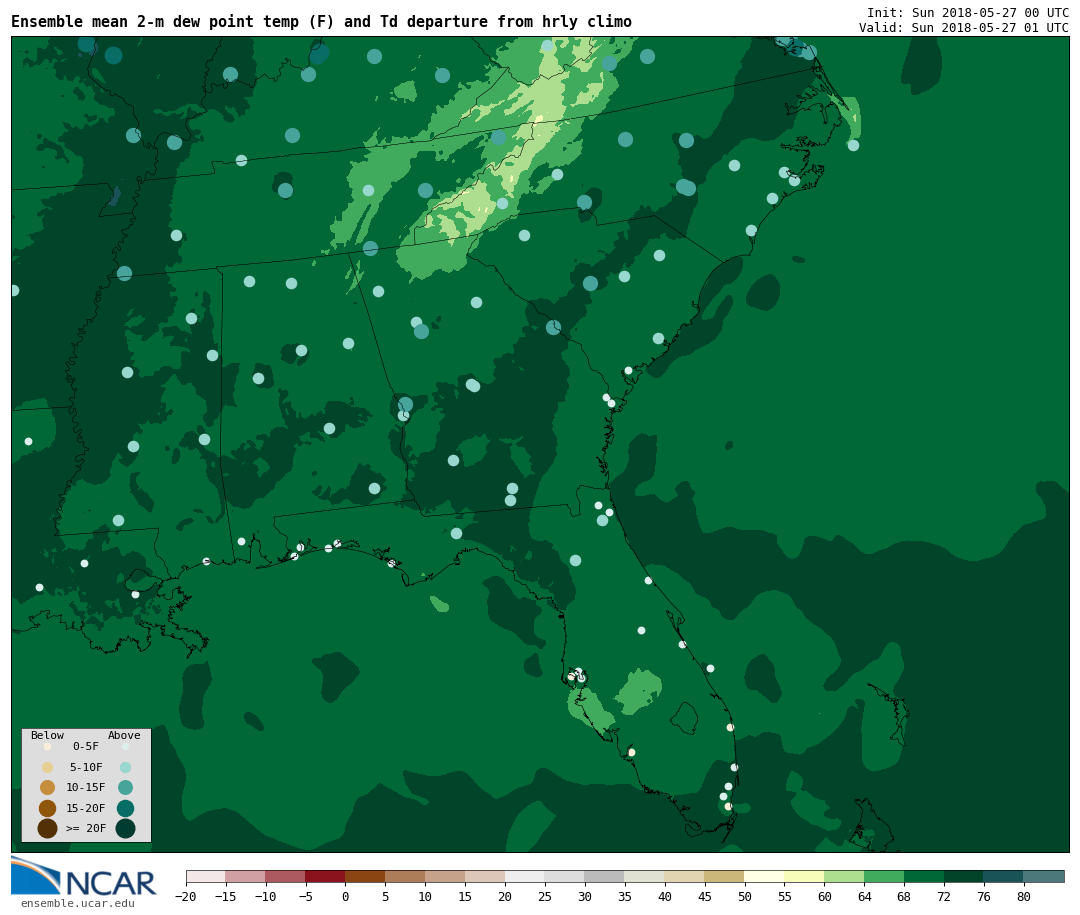This screenshot has width=1080, height=915.
Task: Select the Below >= 20F legend circle
Action: click(x=48, y=828)
